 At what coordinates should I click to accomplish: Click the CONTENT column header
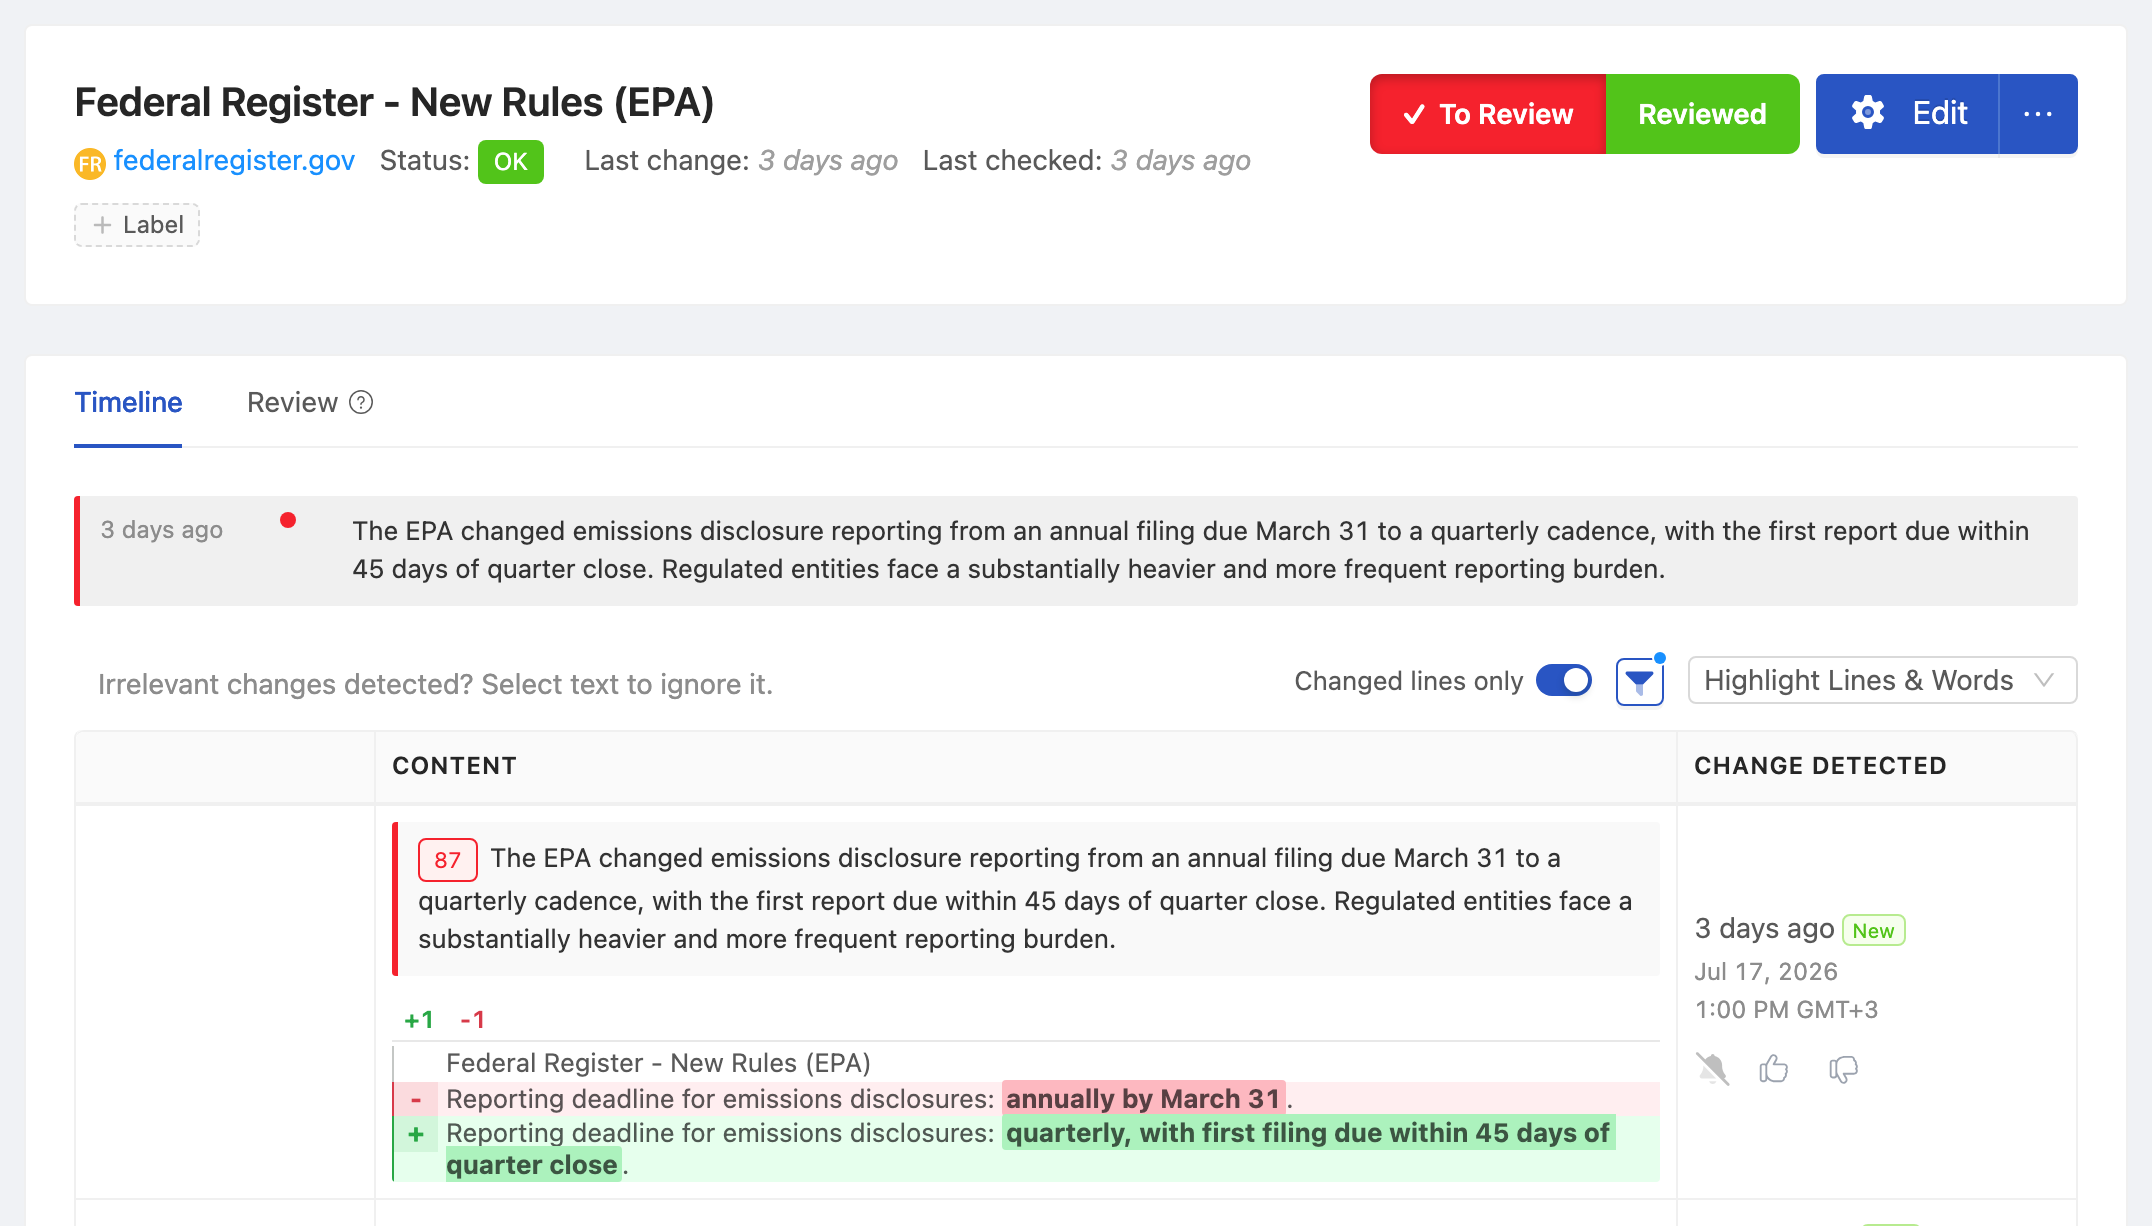click(x=455, y=766)
